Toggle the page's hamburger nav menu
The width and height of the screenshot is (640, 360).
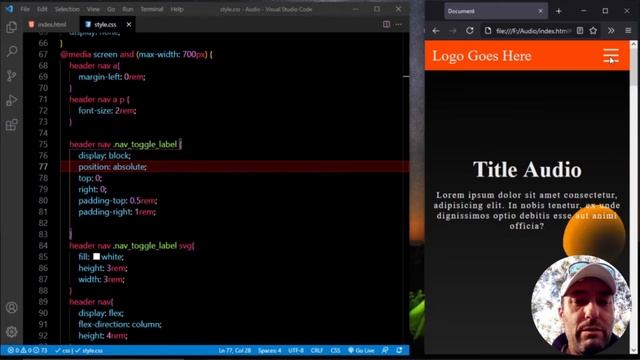611,55
